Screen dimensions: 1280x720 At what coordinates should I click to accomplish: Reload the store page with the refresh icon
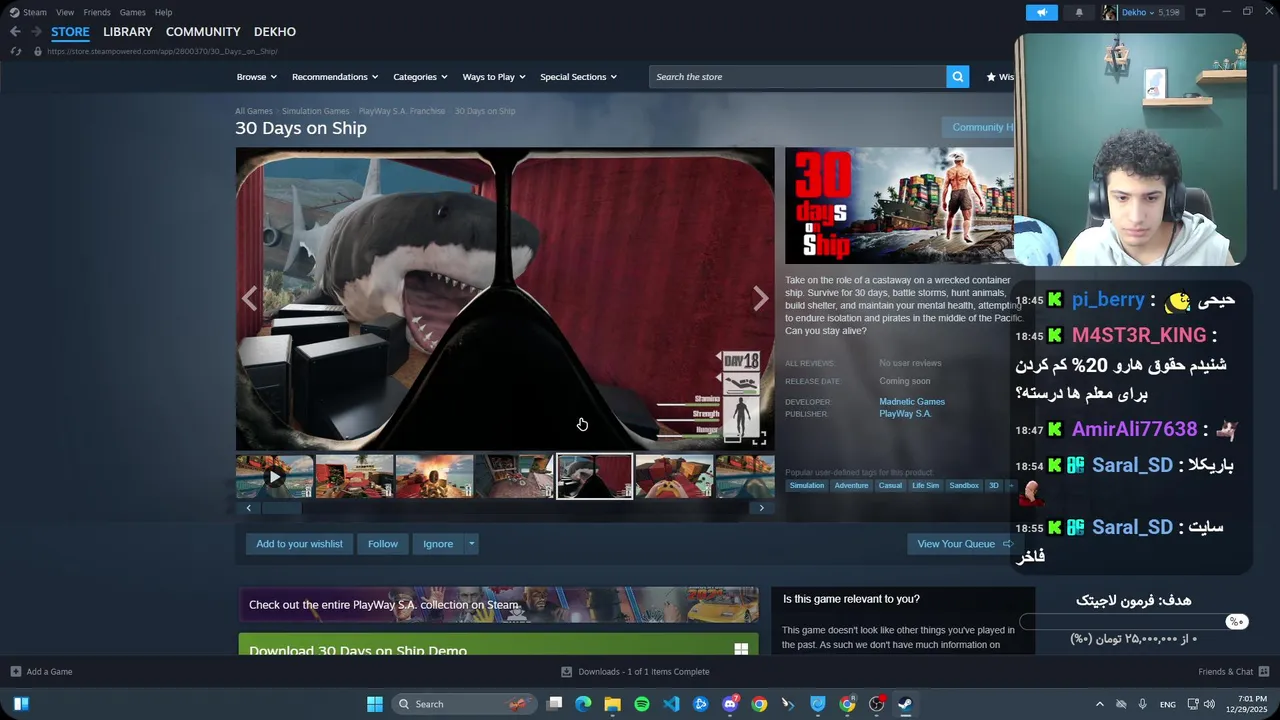15,51
